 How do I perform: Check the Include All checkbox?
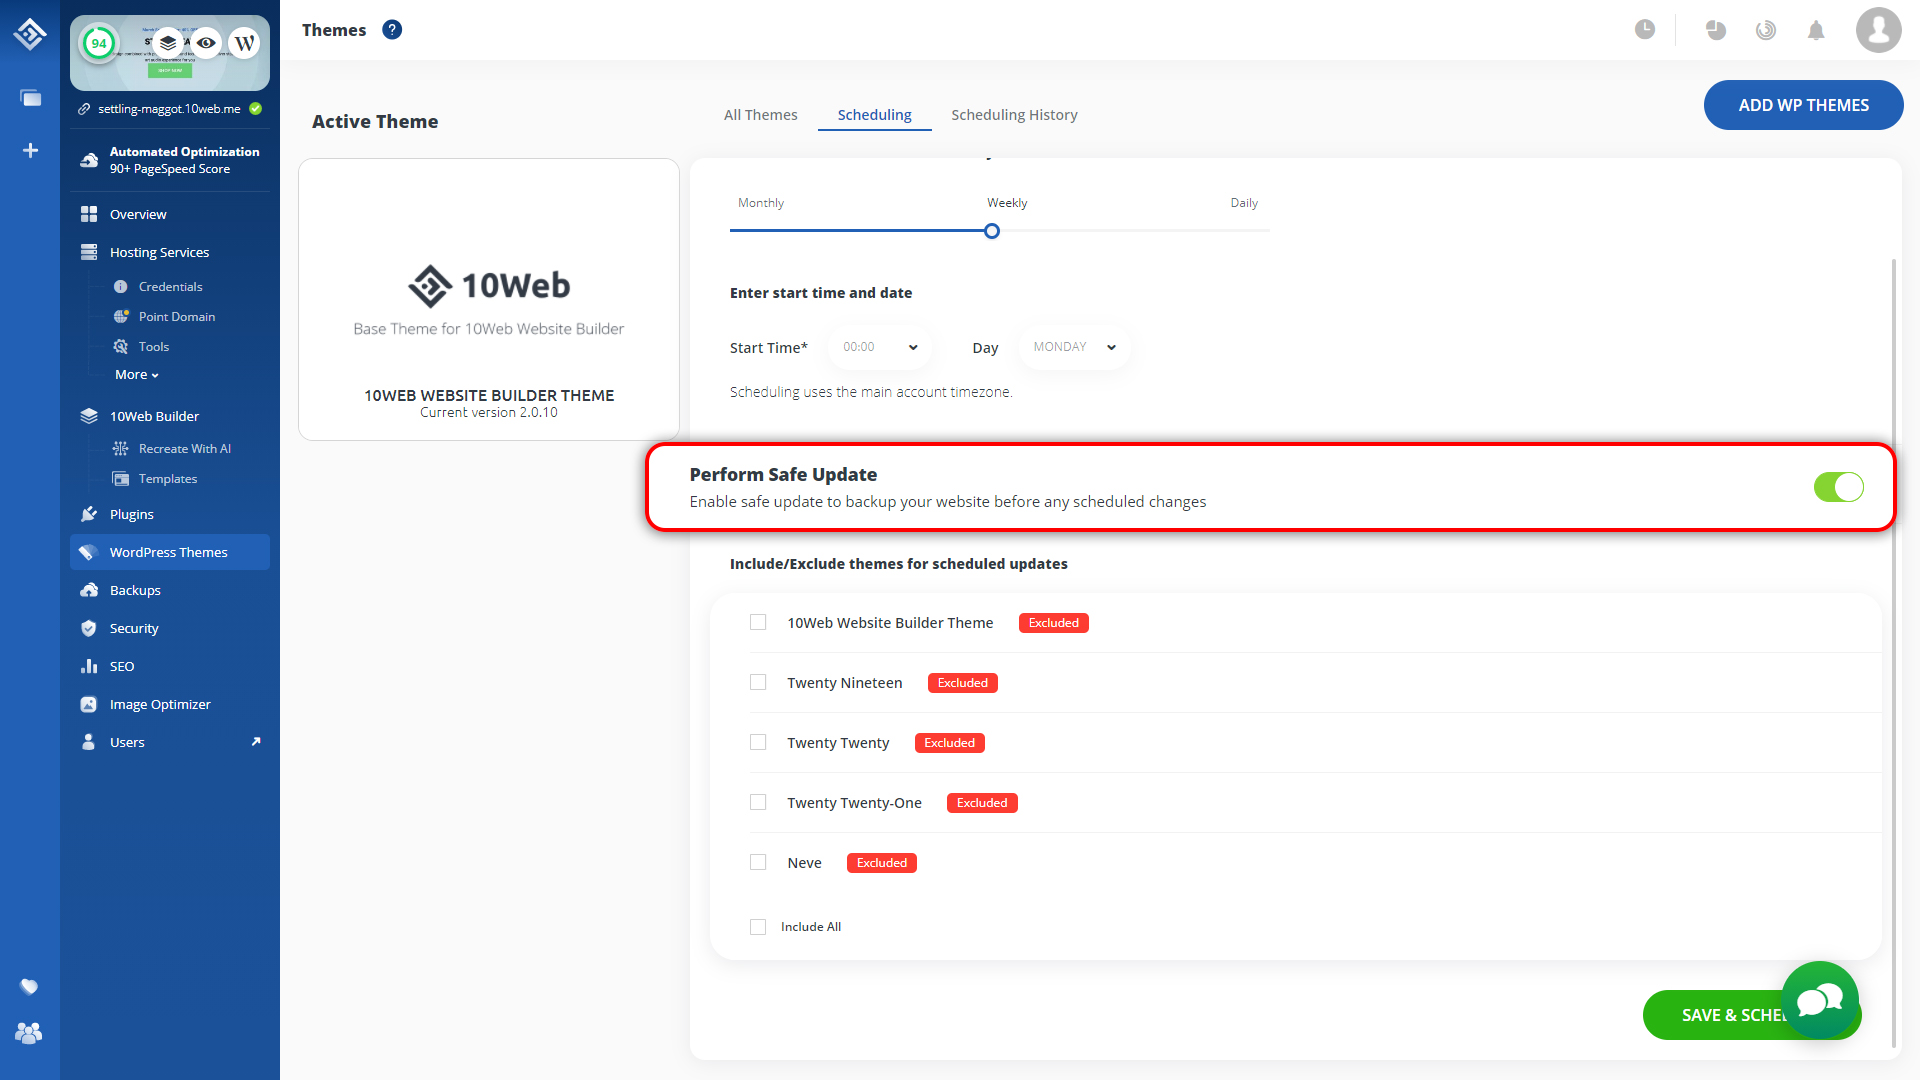(x=758, y=927)
